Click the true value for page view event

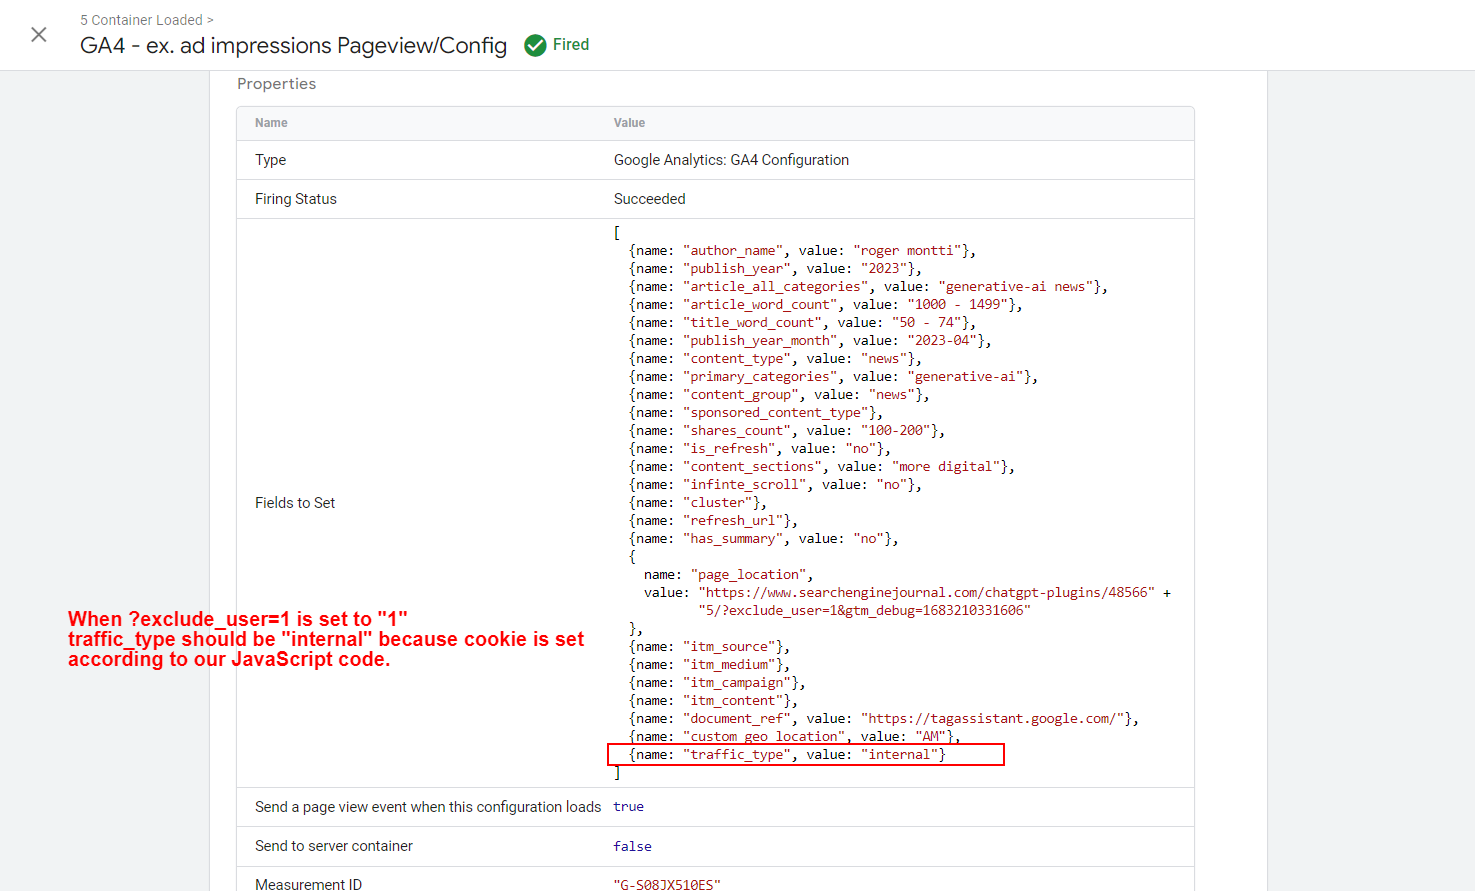click(628, 806)
